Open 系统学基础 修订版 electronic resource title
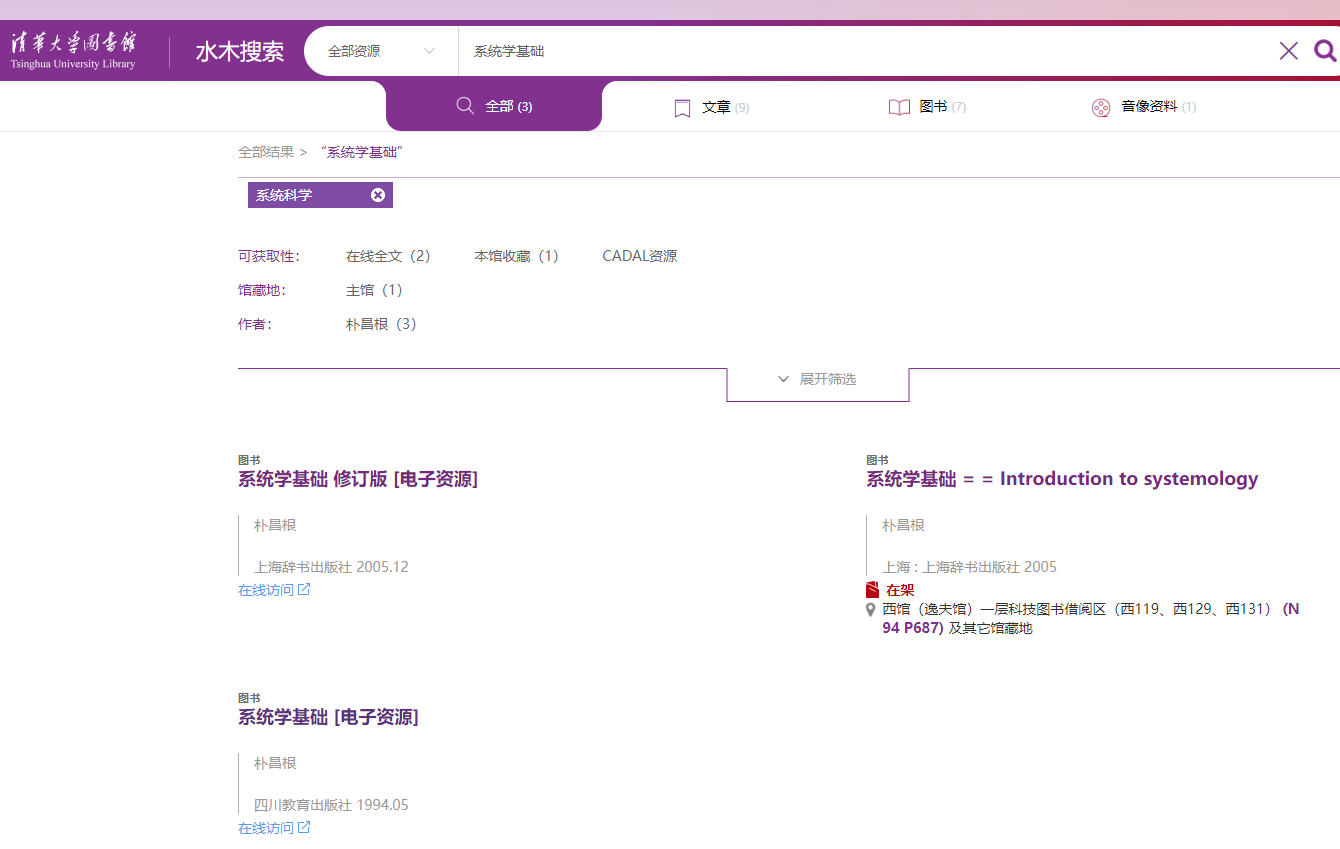Viewport: 1340px width, 849px height. (357, 479)
